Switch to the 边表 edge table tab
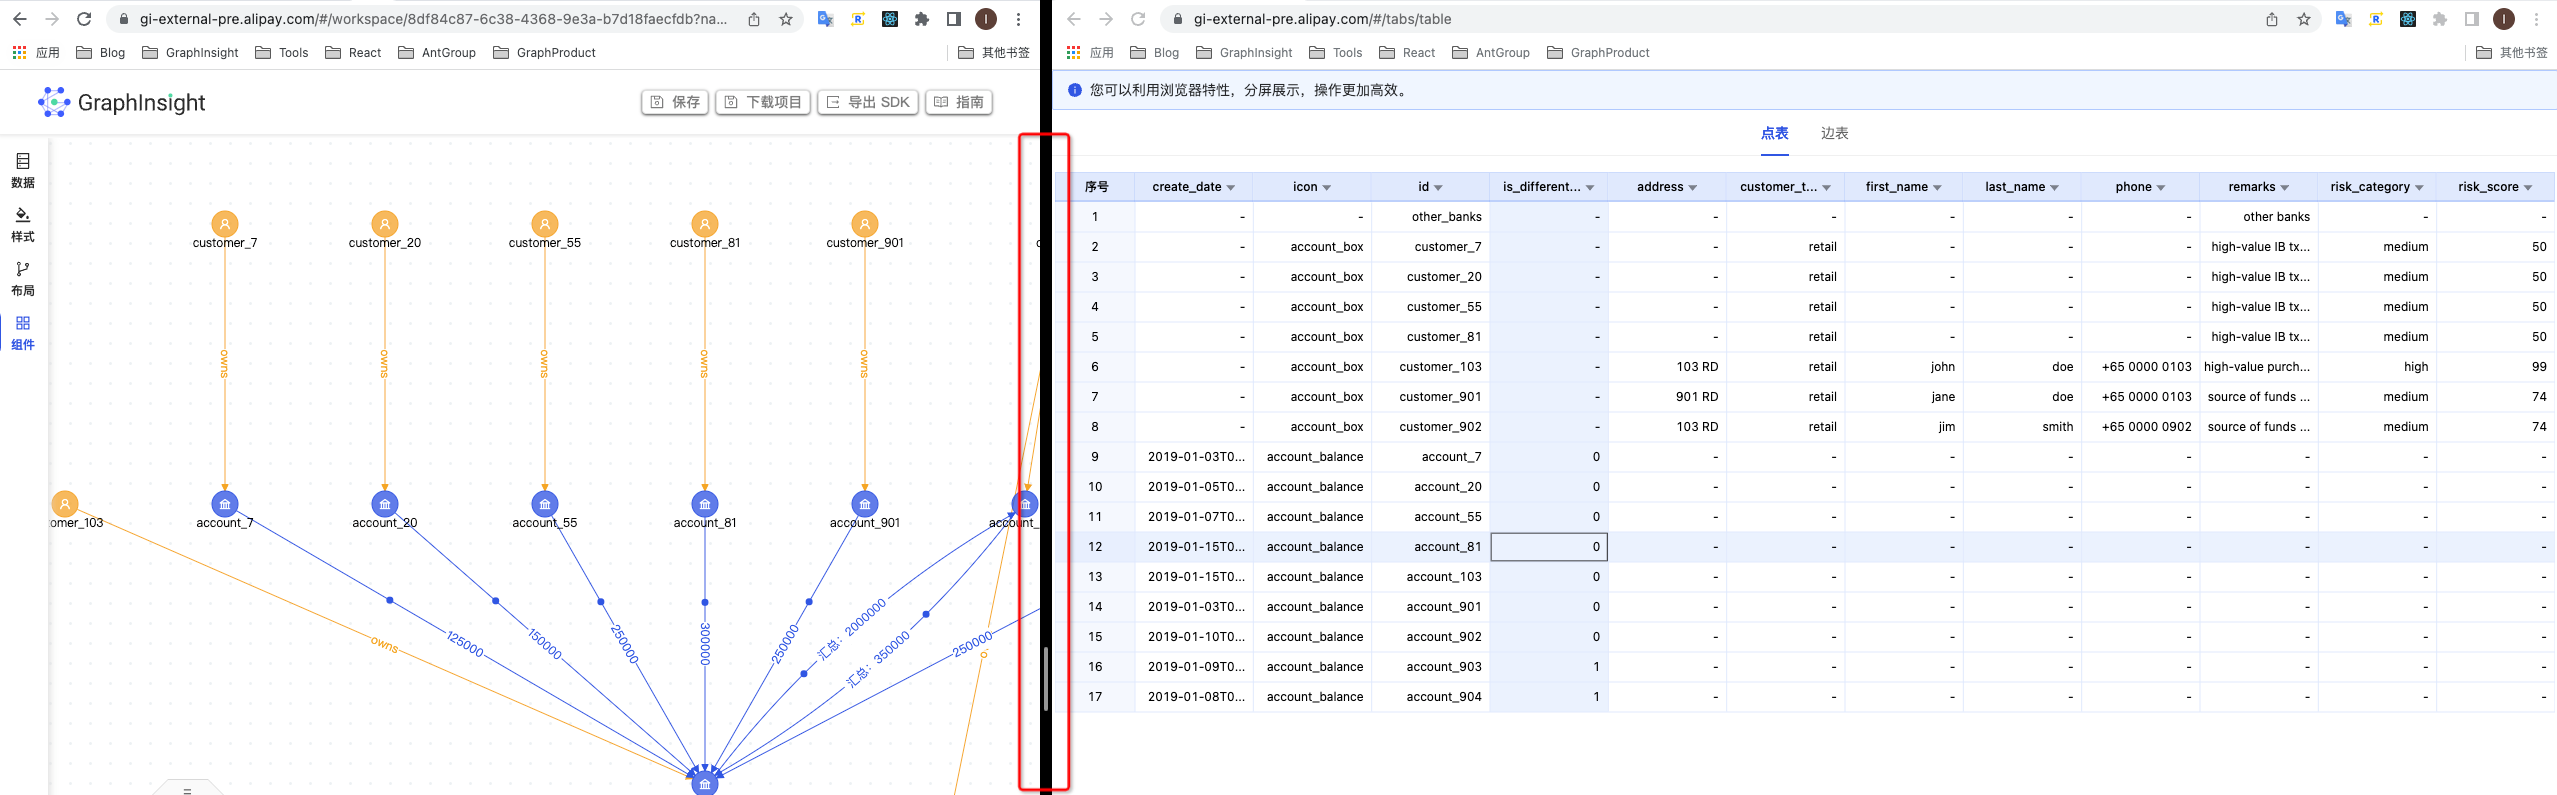Screen dimensions: 2557x795 tap(1835, 133)
